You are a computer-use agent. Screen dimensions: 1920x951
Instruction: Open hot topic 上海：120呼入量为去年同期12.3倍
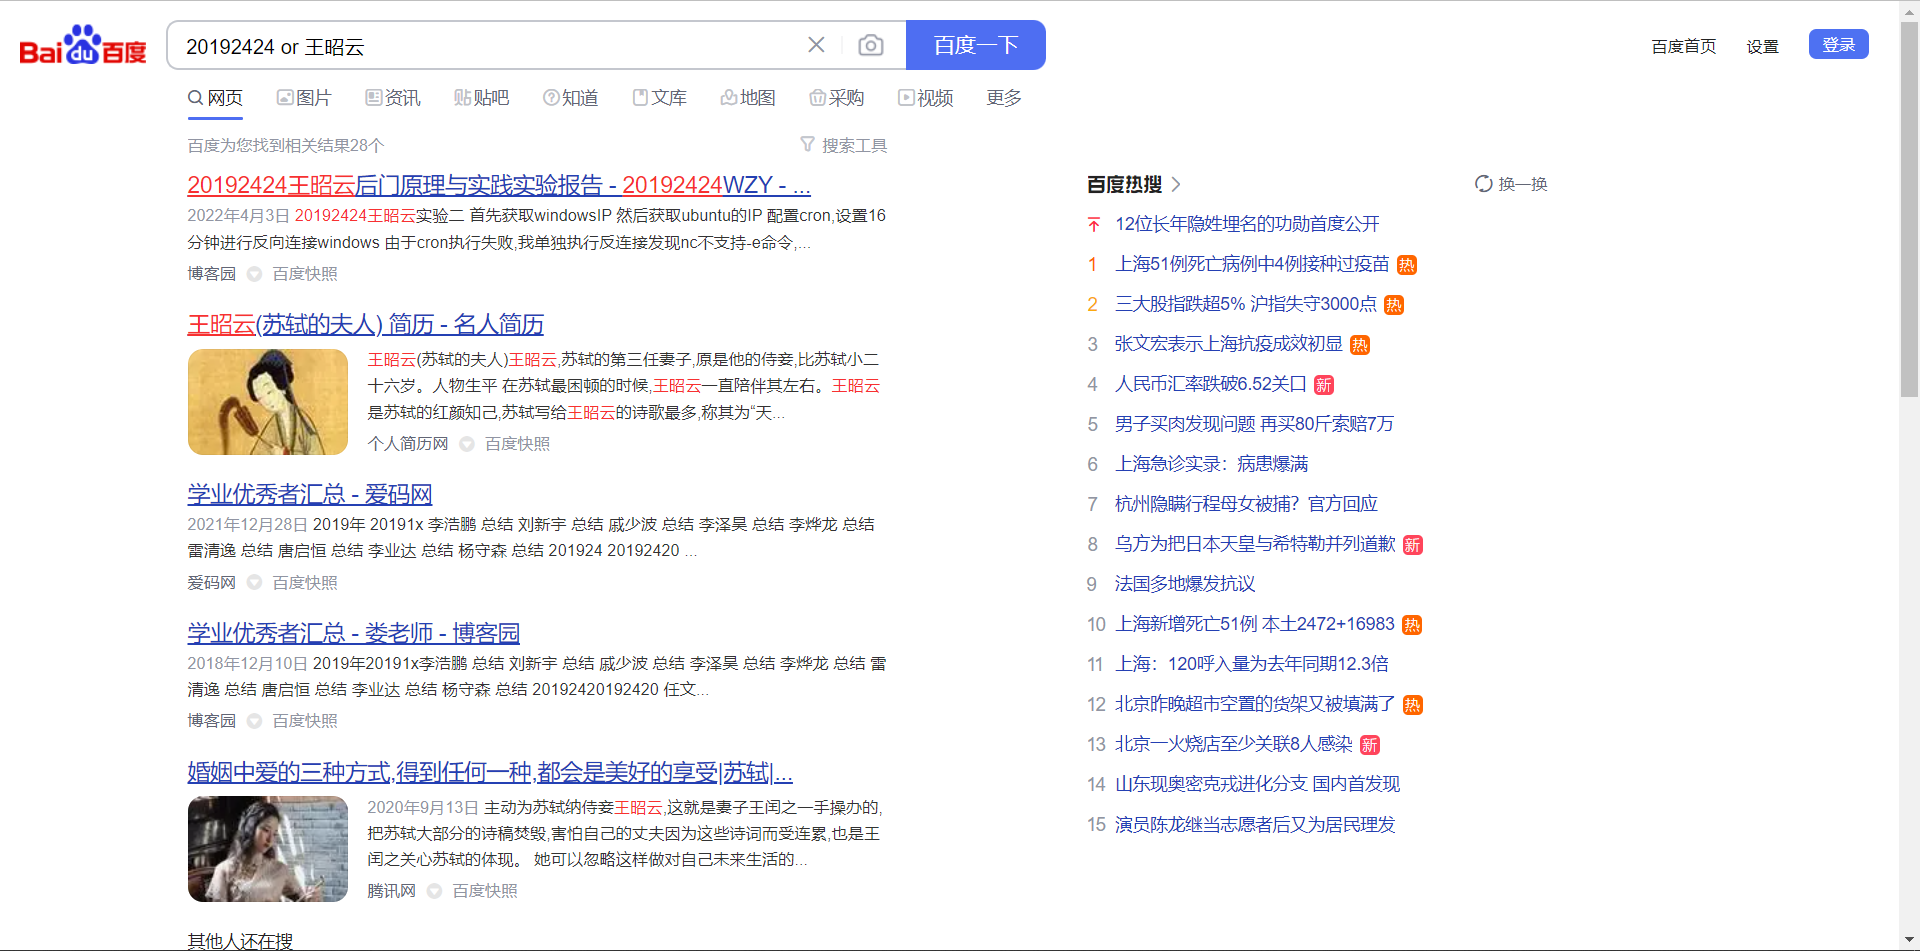click(1252, 664)
